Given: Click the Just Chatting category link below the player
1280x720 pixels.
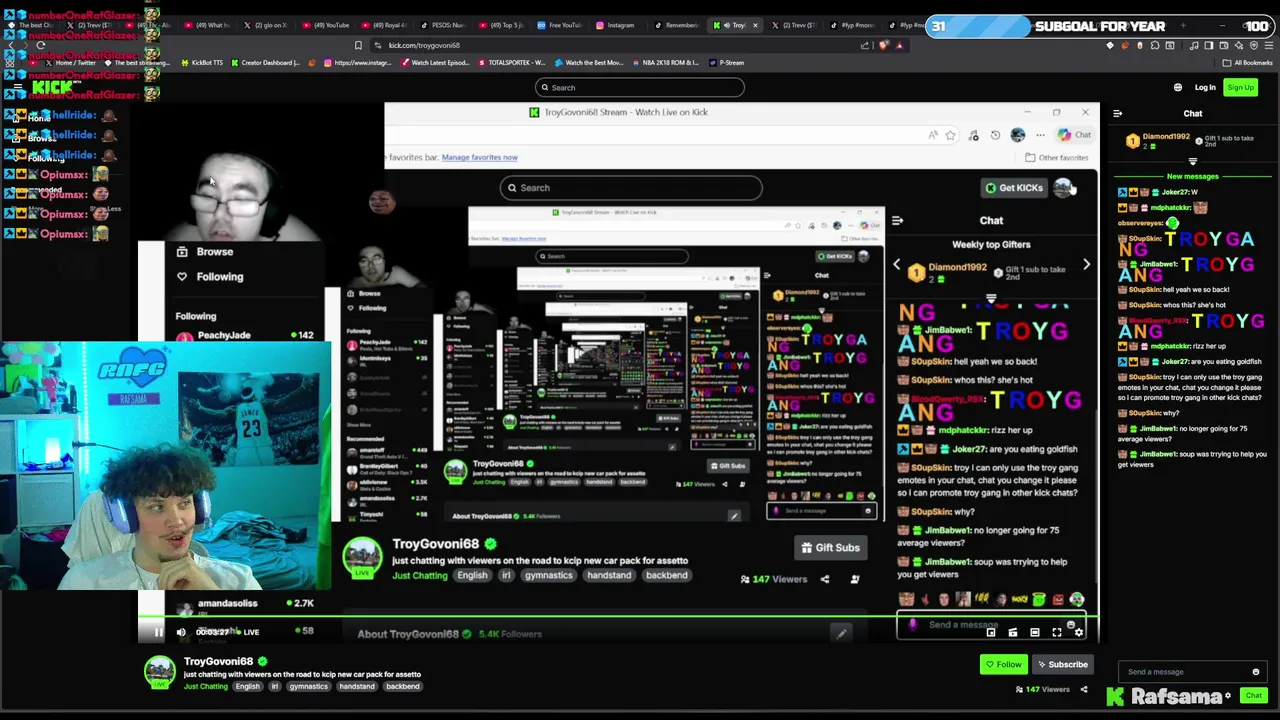Looking at the screenshot, I should click(205, 686).
